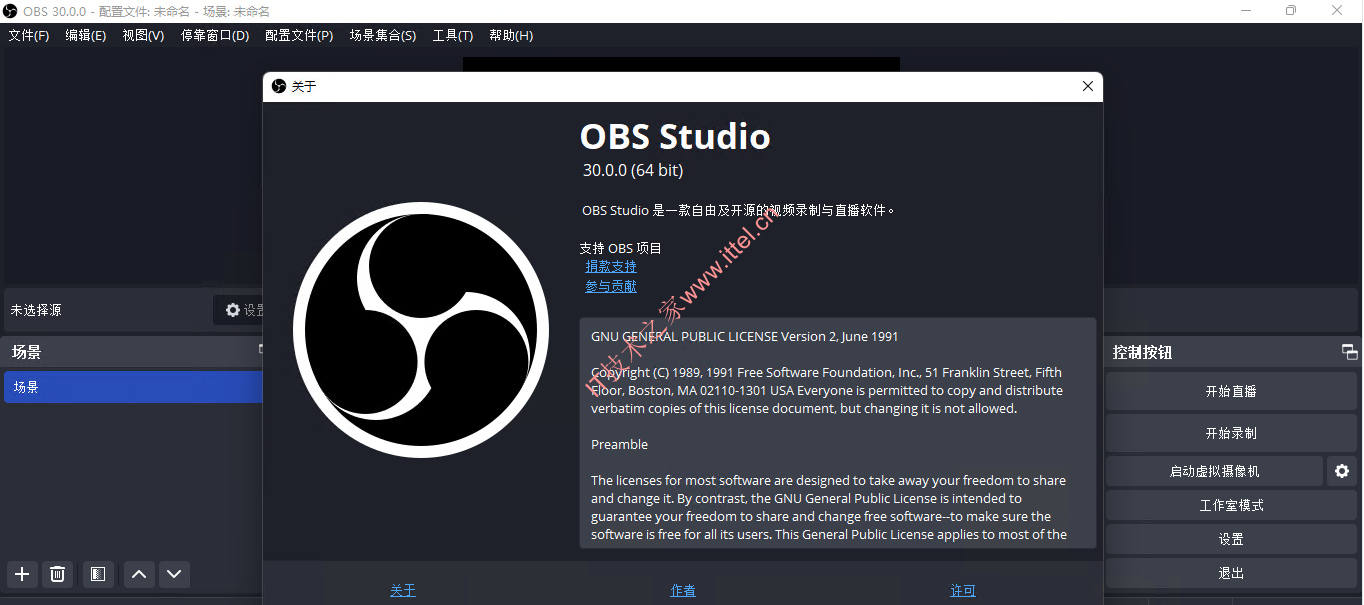
Task: Open the 视图(V) menu
Action: click(x=143, y=36)
